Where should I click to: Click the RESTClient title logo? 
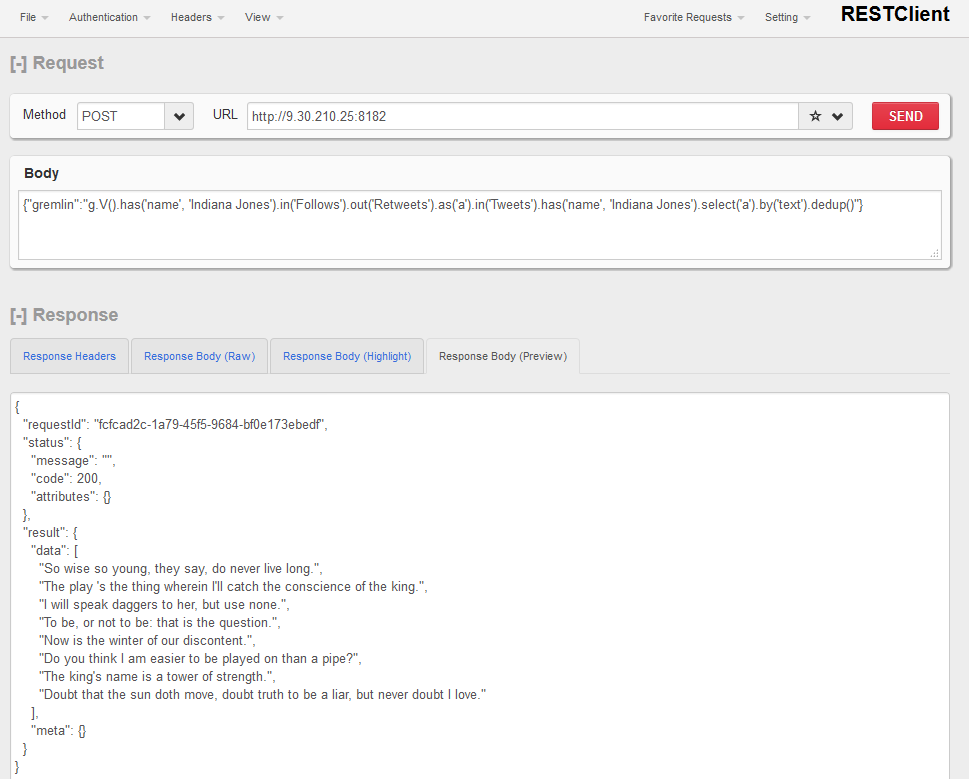click(895, 14)
